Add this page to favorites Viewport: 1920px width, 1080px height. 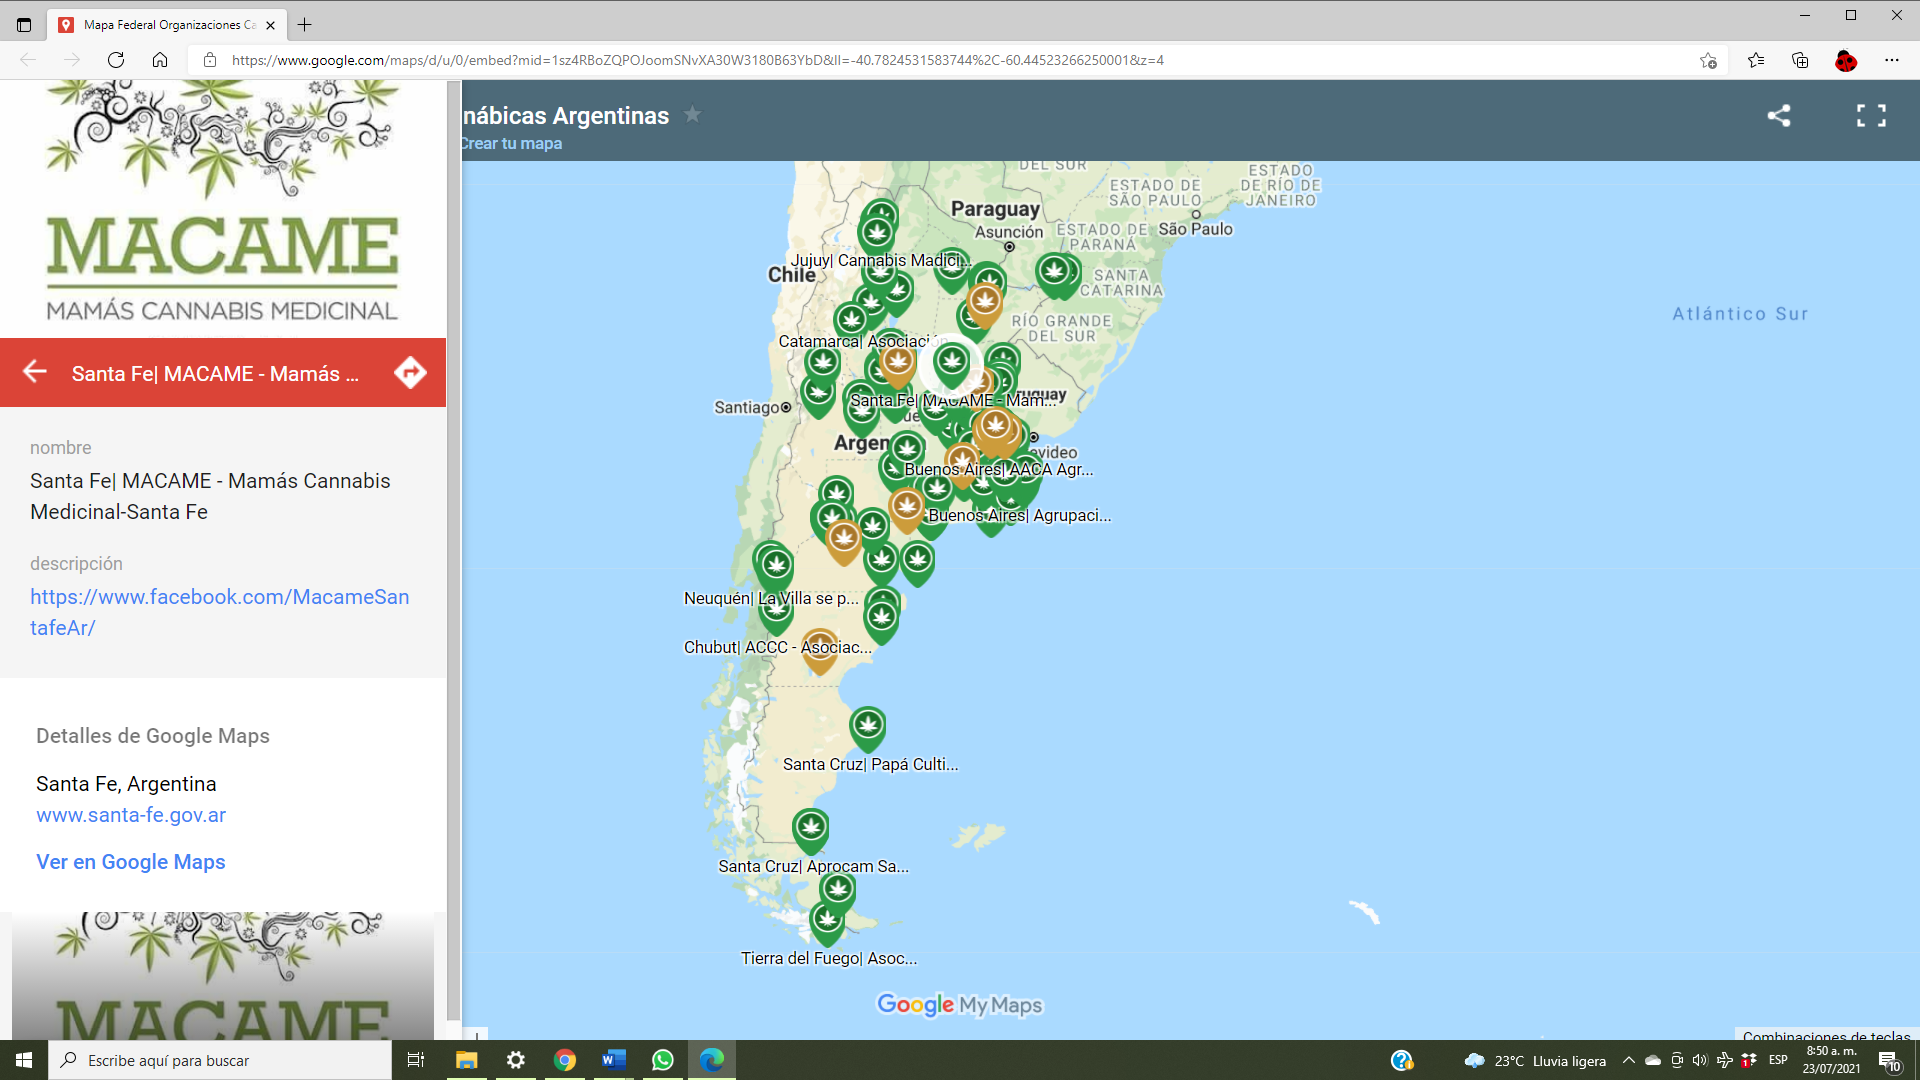1708,60
